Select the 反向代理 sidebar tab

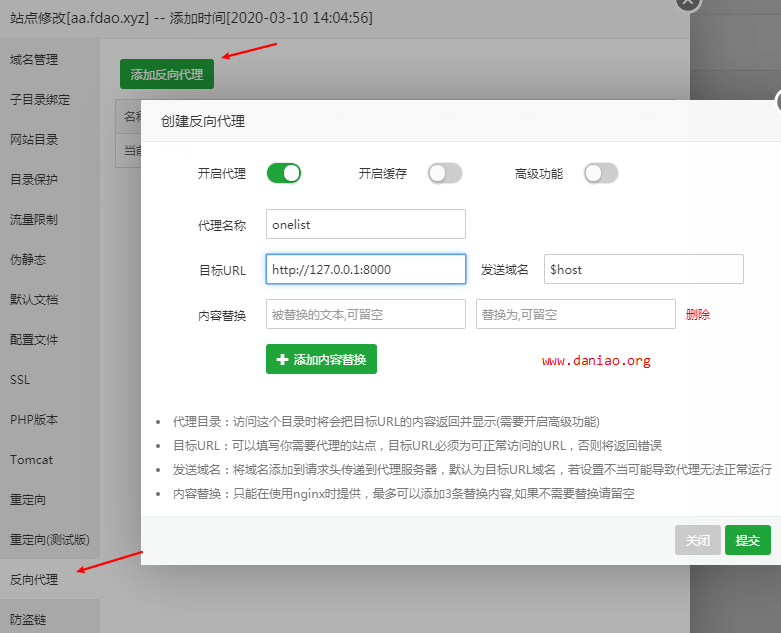tap(50, 579)
